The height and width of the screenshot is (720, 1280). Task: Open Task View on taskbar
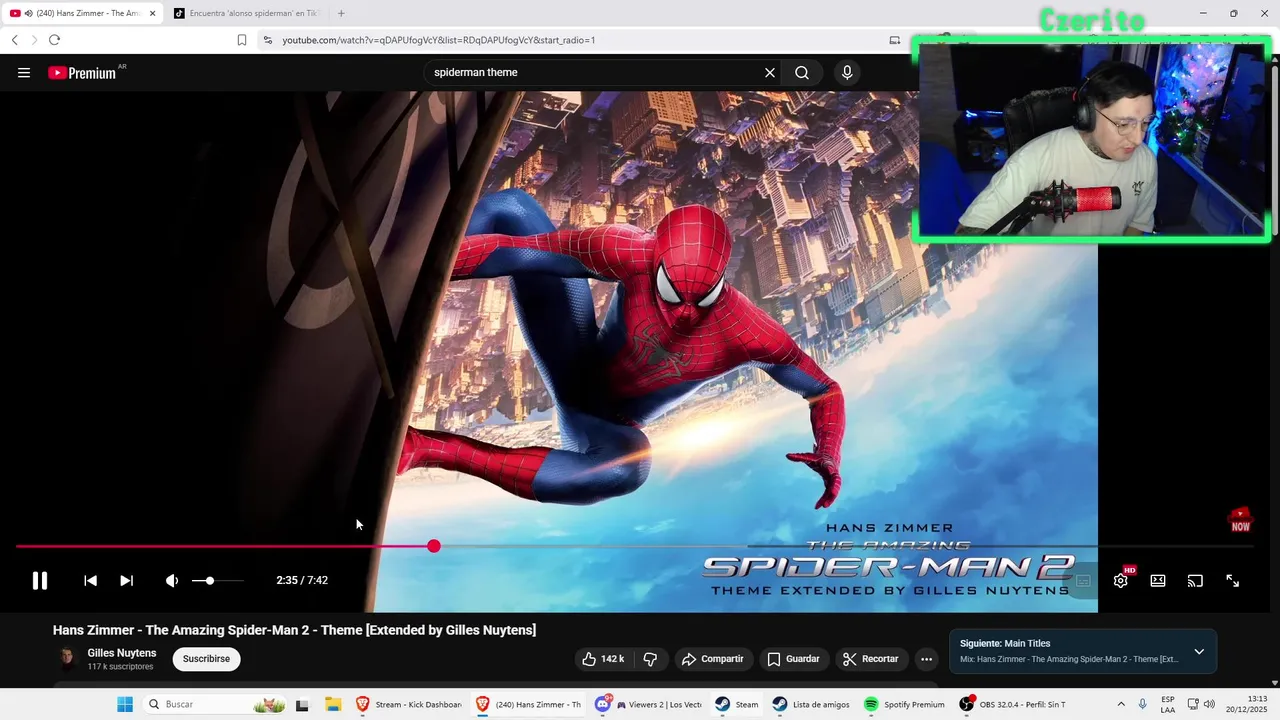(302, 705)
